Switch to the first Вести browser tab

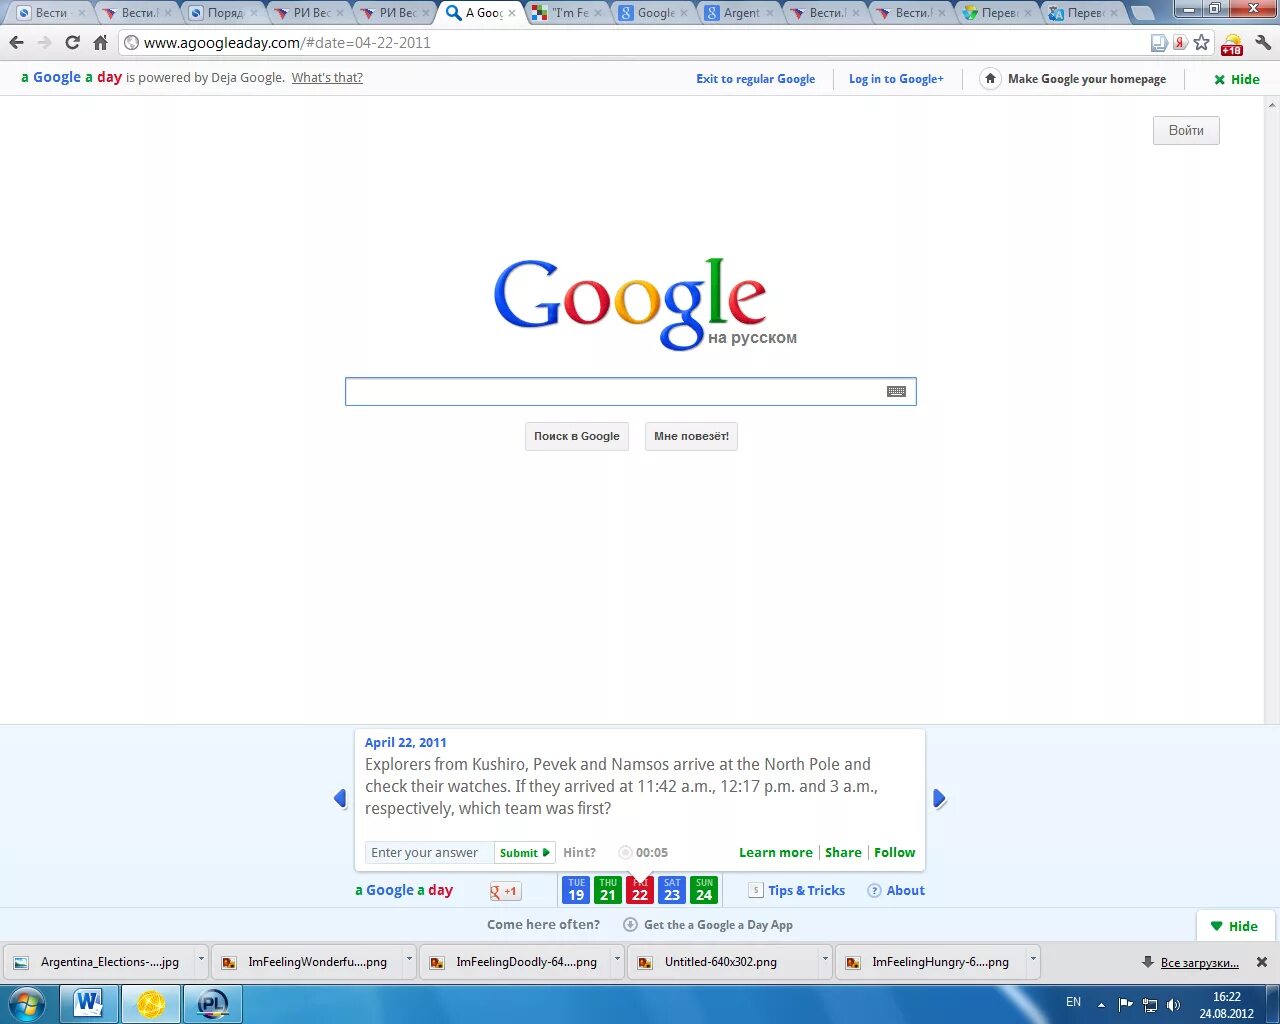[51, 13]
